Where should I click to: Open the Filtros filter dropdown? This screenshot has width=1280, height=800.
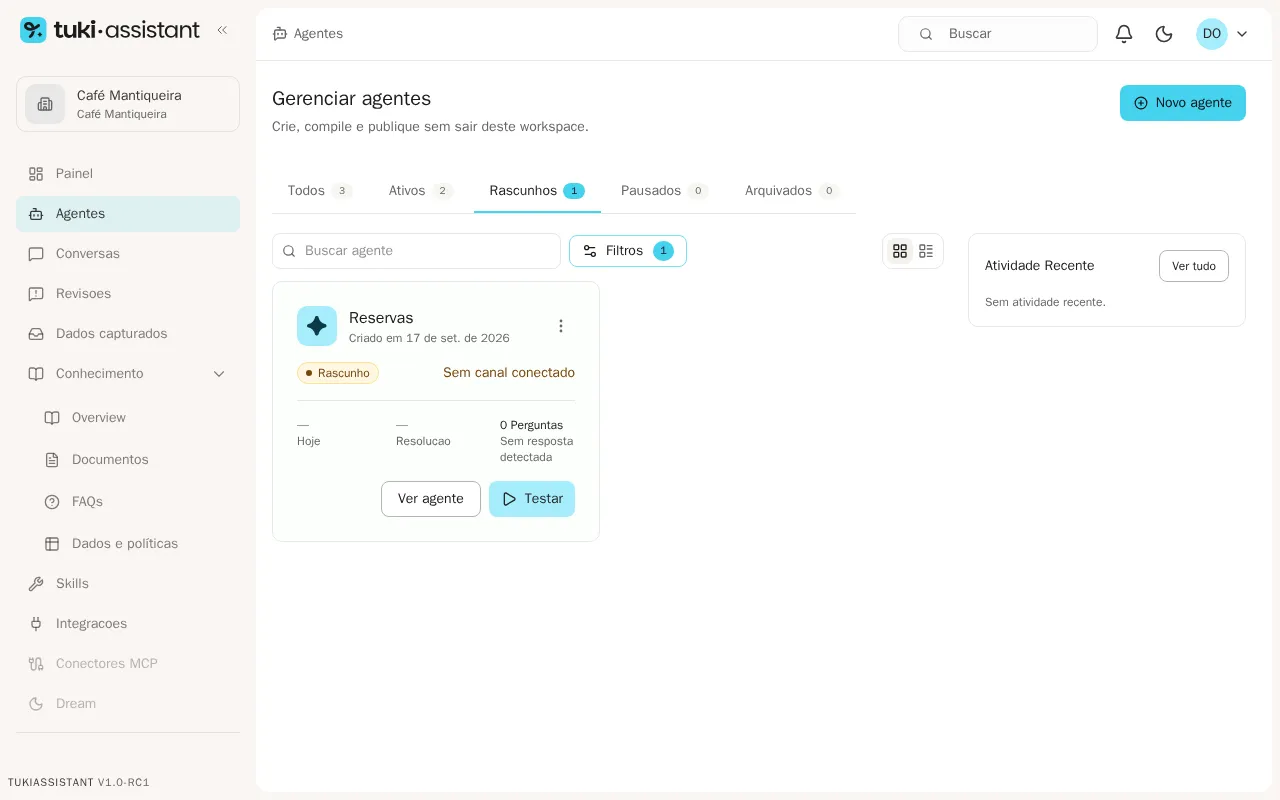[628, 251]
